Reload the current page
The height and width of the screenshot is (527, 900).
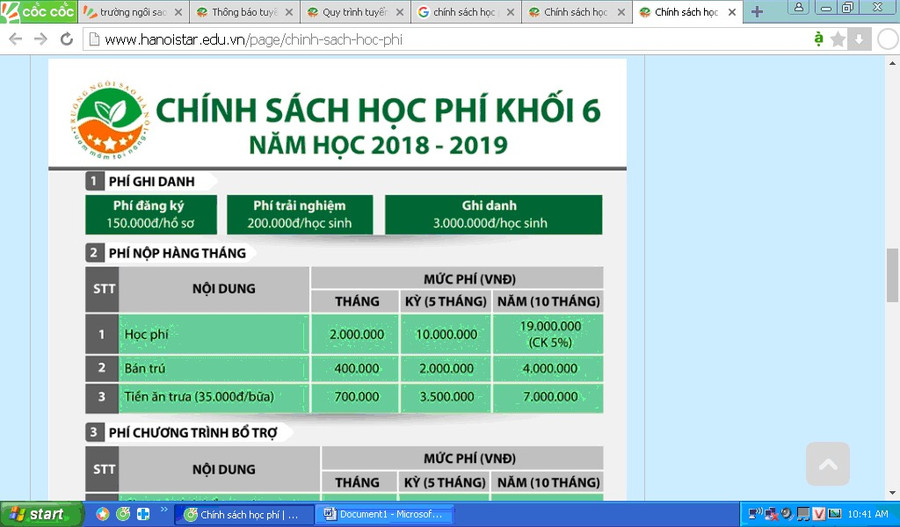point(67,39)
